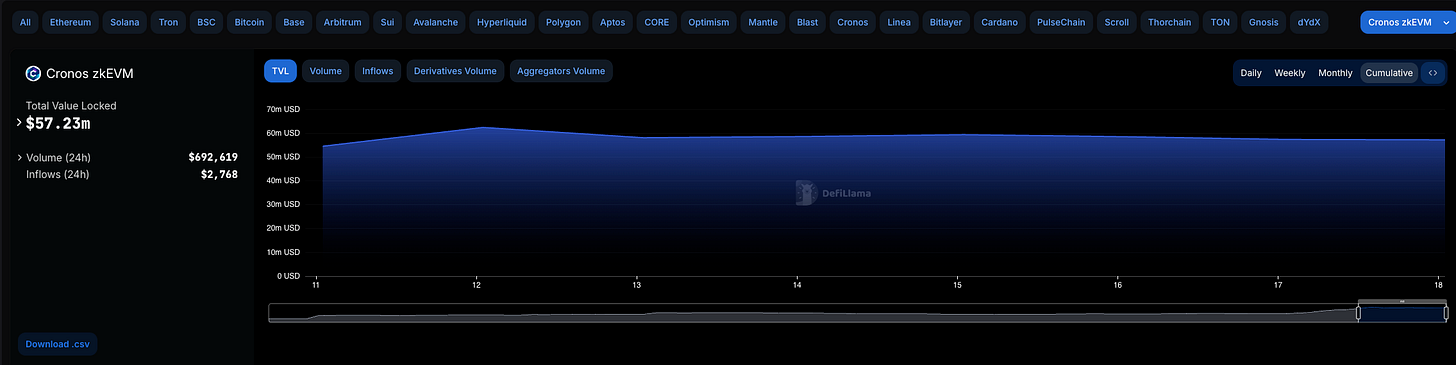View the Gnosis chain
This screenshot has width=1456, height=365.
coord(1263,22)
